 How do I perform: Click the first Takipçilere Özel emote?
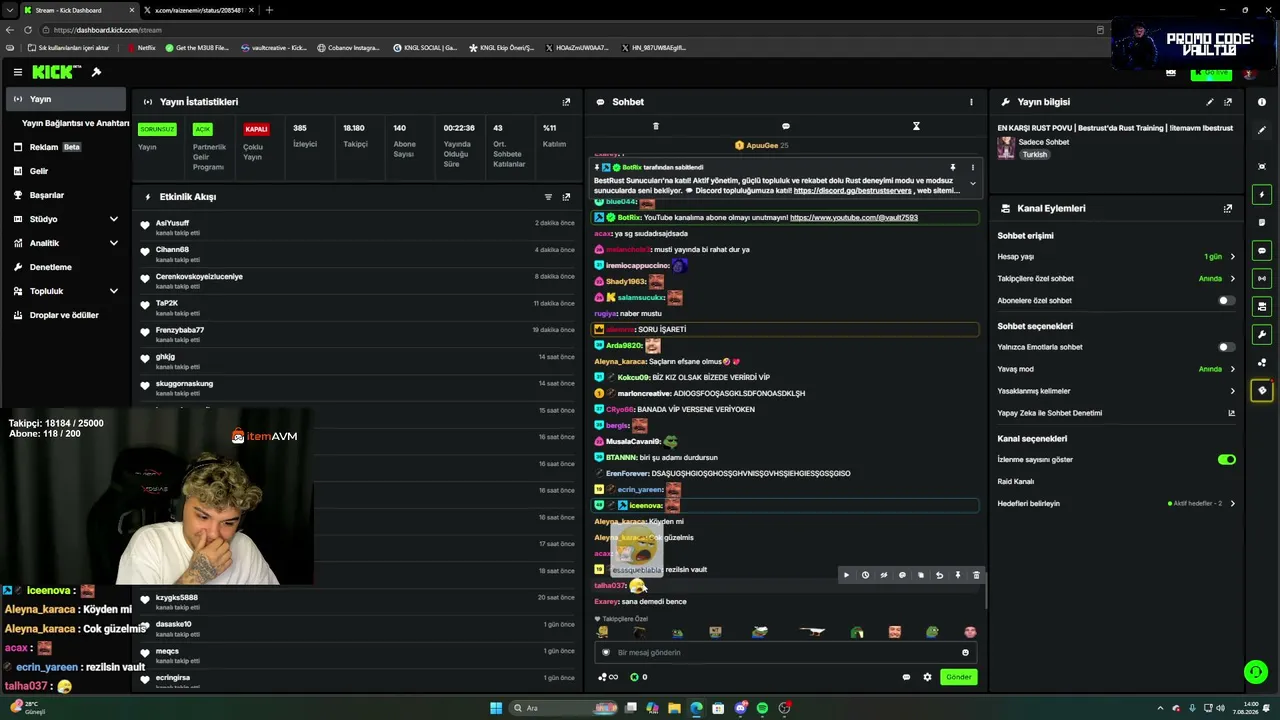pyautogui.click(x=602, y=632)
